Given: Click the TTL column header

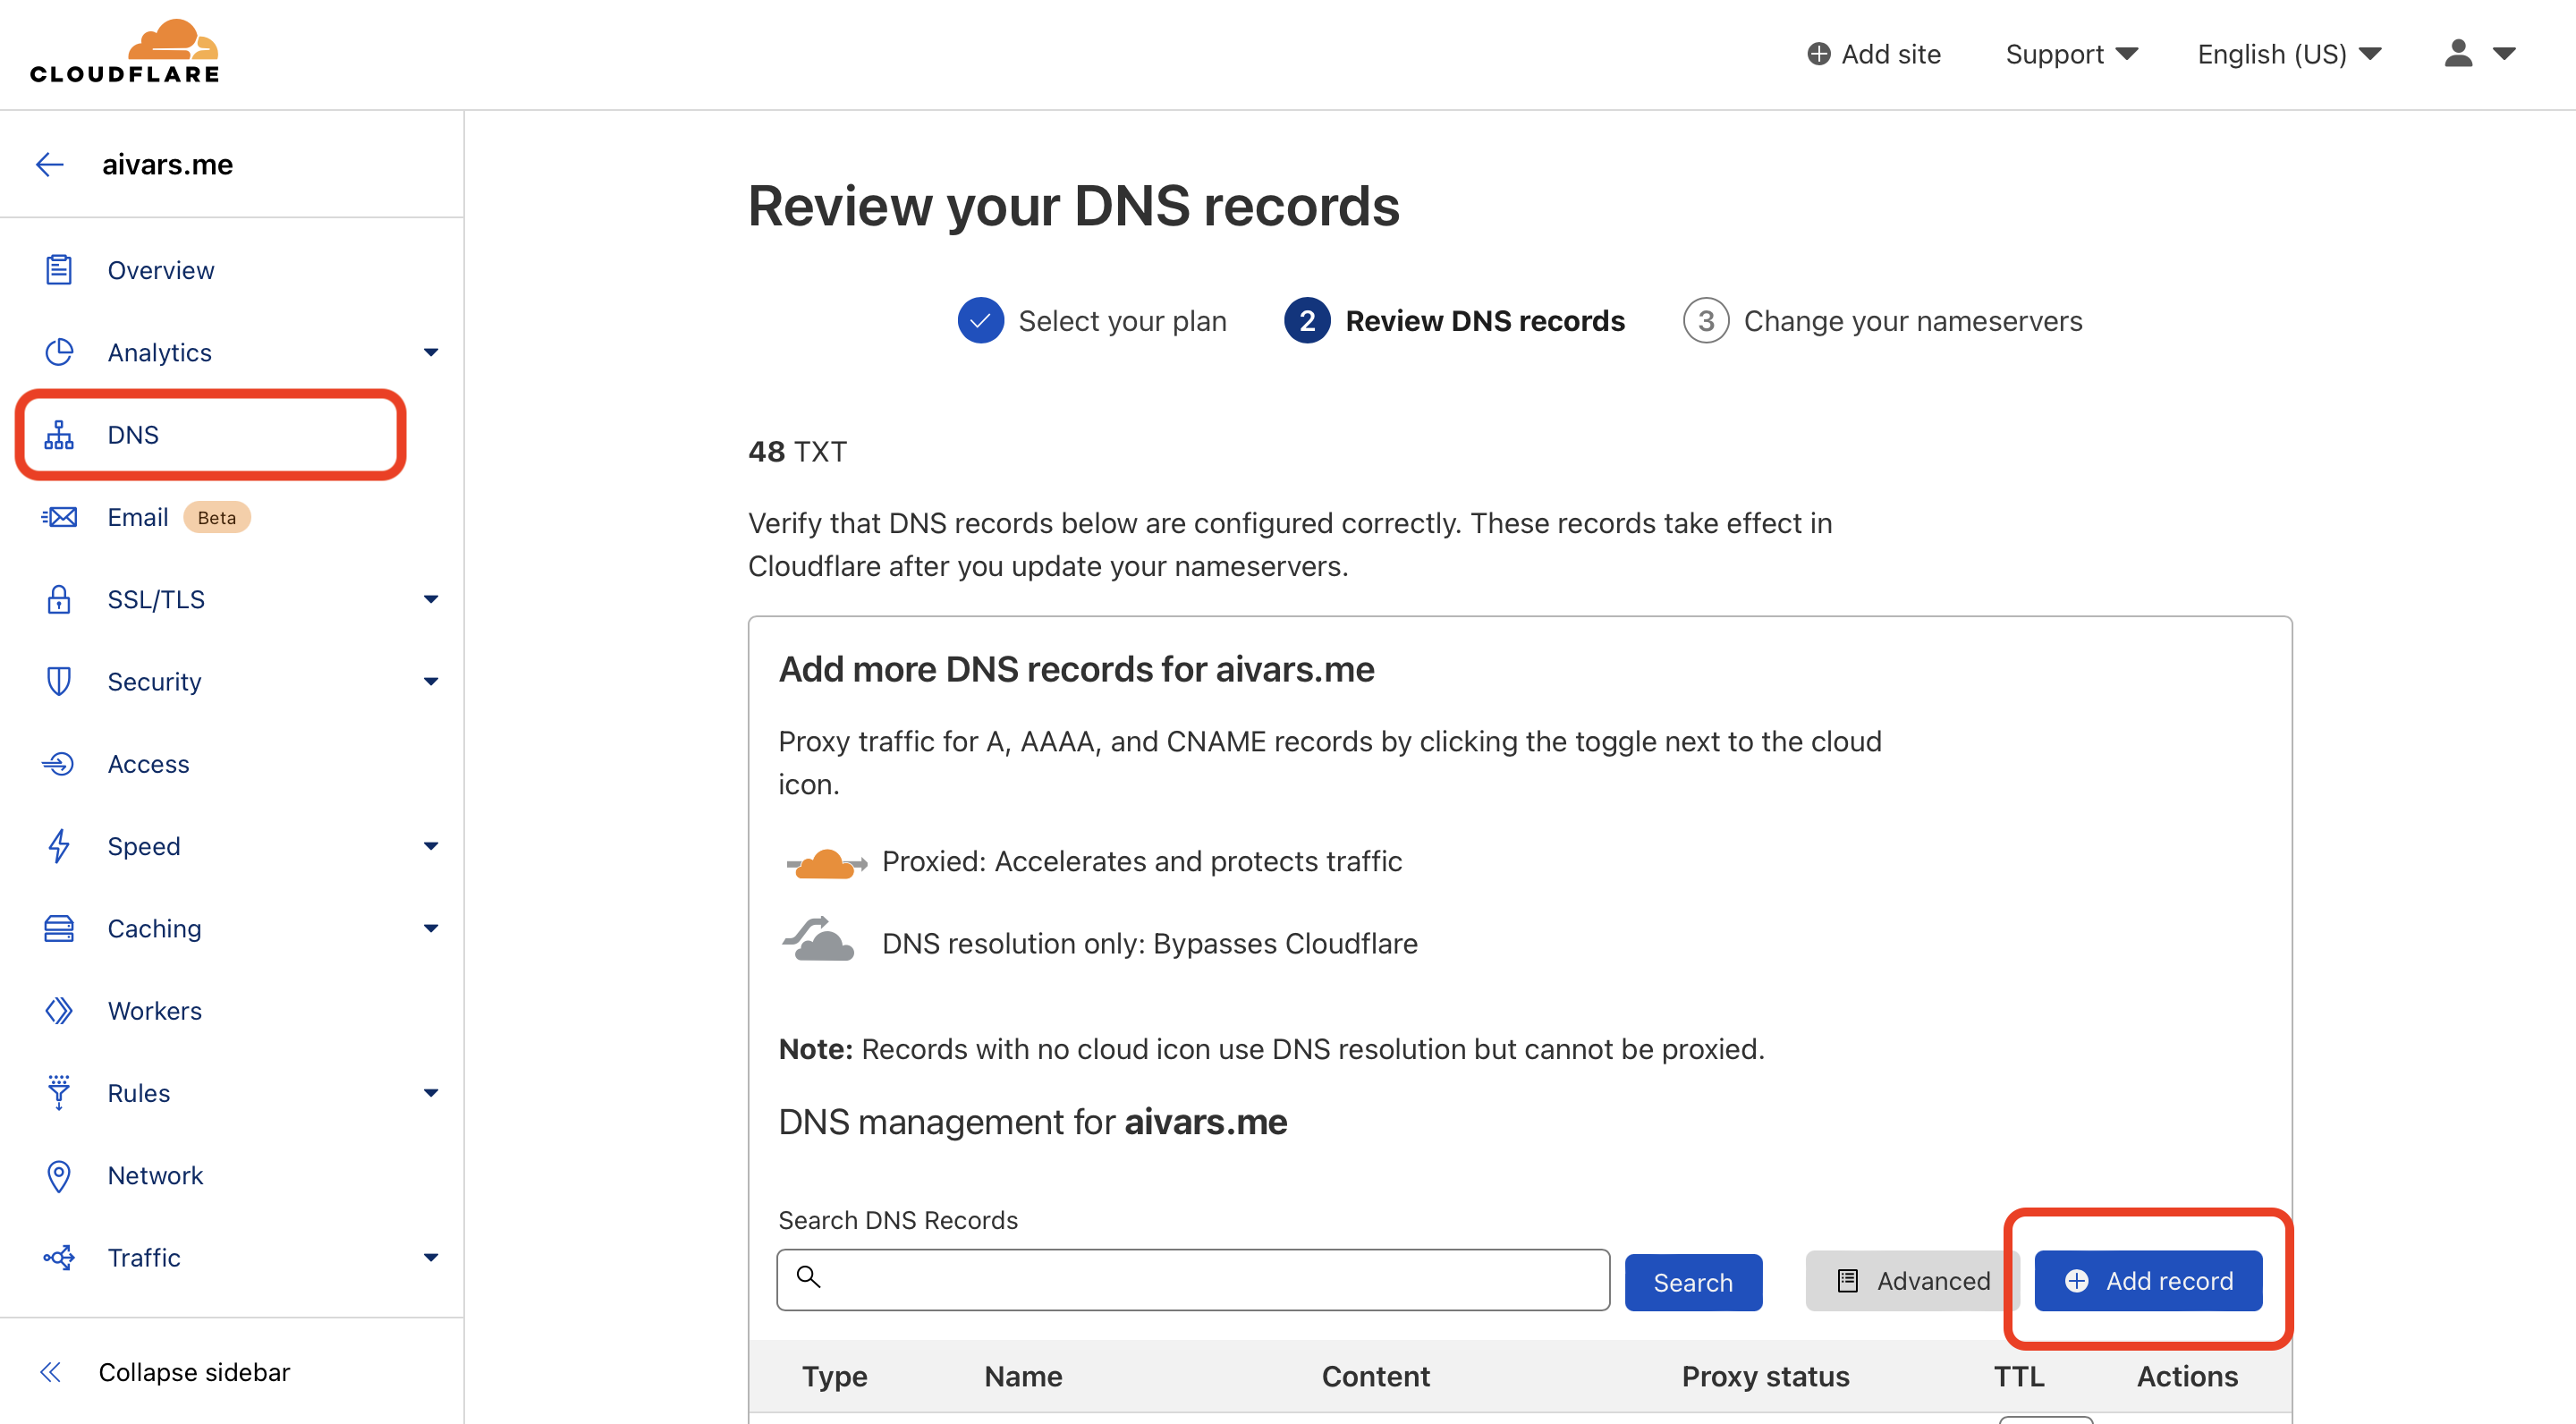Looking at the screenshot, I should click(x=2019, y=1376).
